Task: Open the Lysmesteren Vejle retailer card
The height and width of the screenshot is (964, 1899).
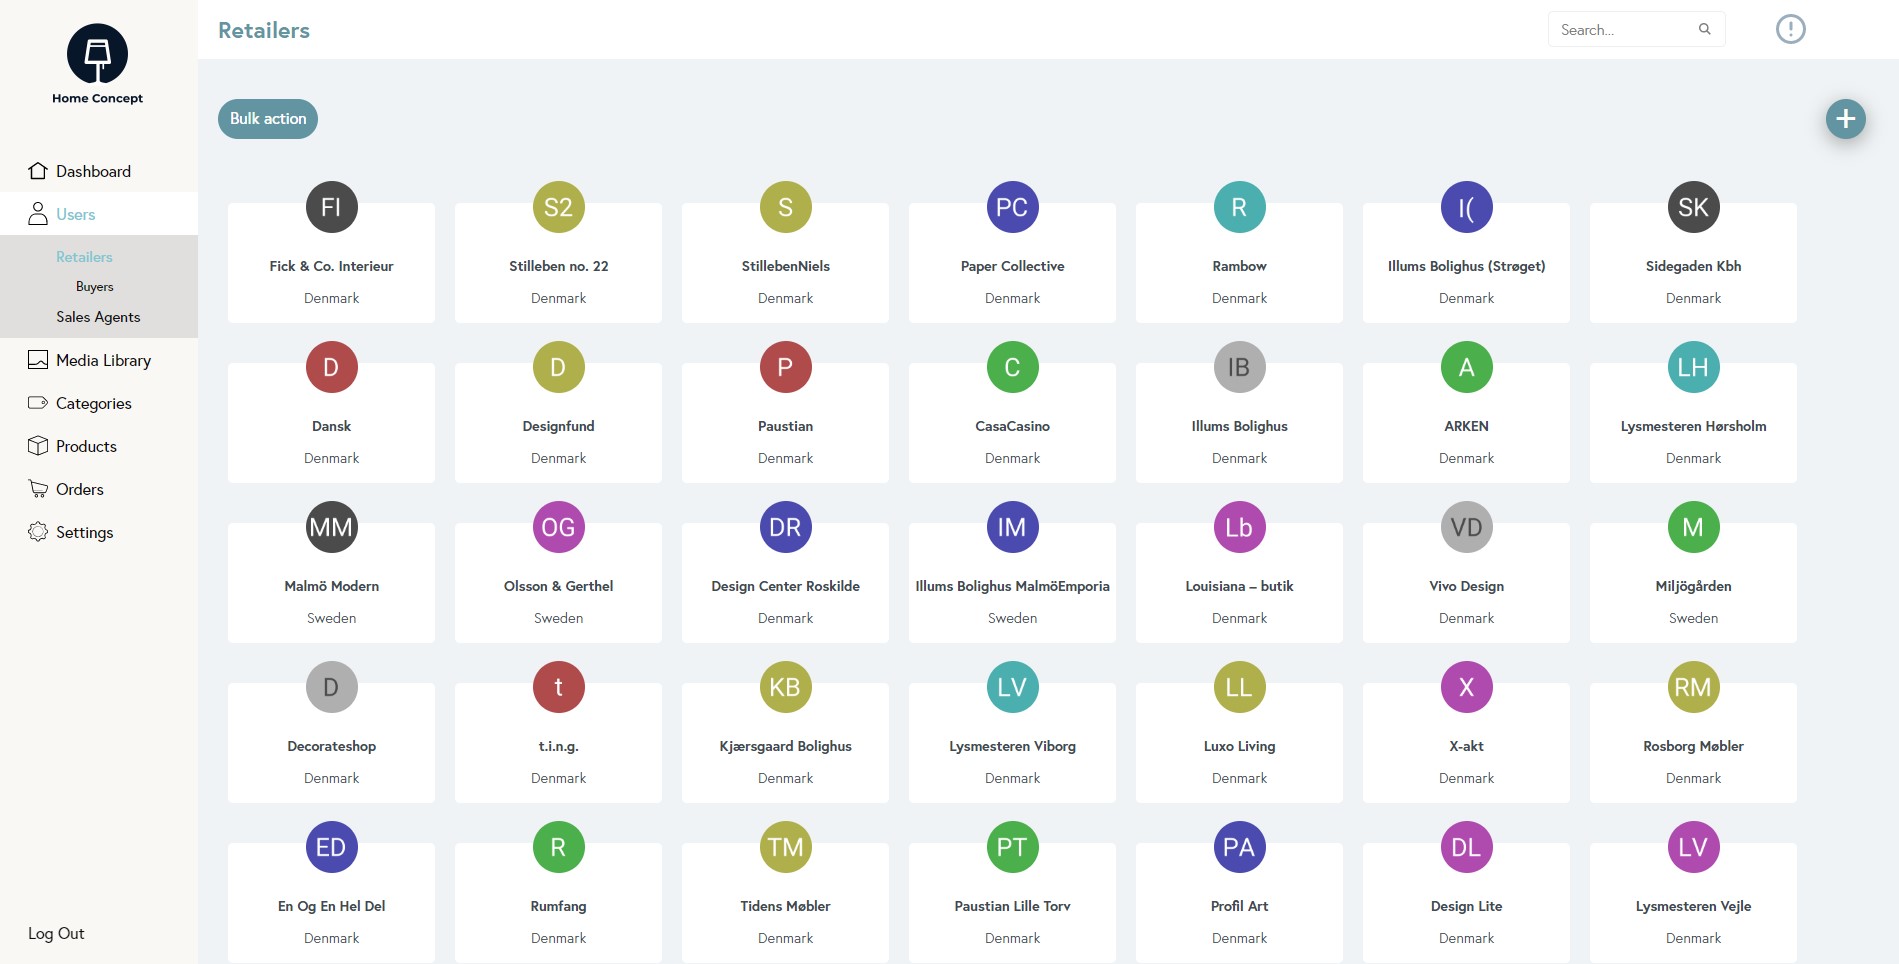Action: coord(1693,903)
